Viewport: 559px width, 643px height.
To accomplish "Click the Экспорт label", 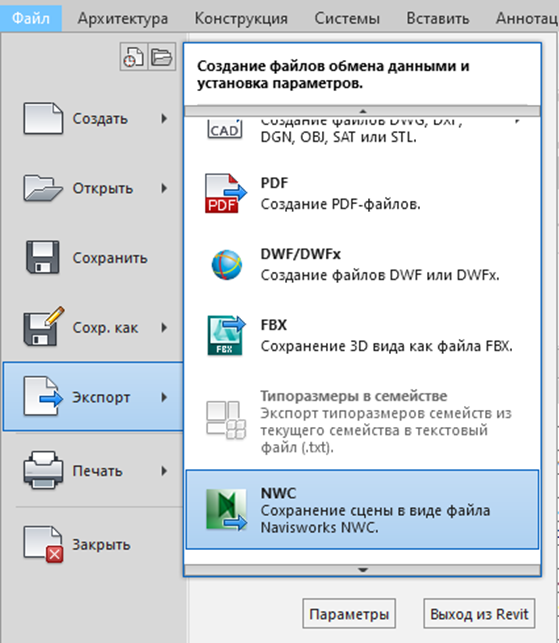I will tap(101, 397).
